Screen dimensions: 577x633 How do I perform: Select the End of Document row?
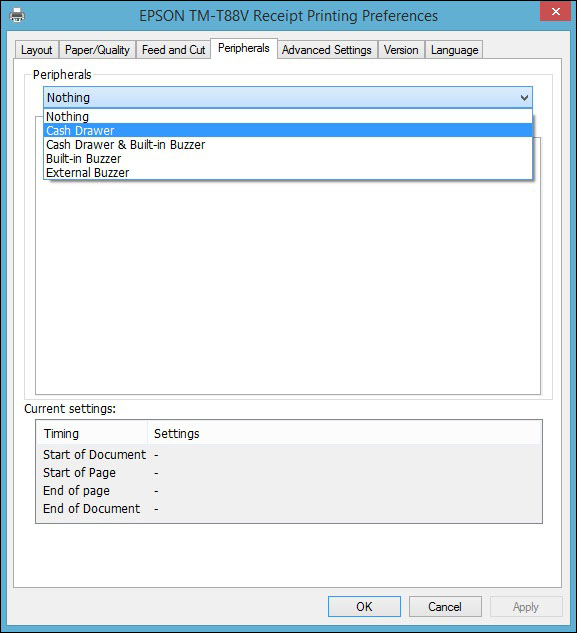point(289,509)
